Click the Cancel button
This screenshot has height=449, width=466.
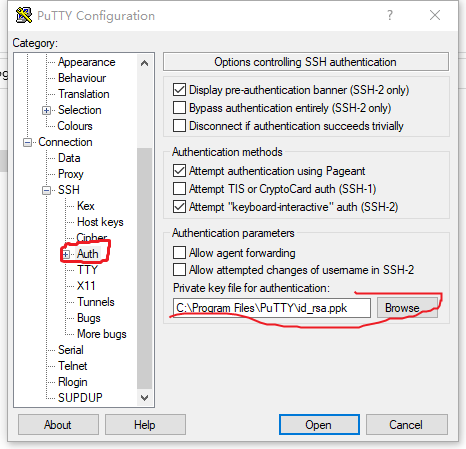406,425
